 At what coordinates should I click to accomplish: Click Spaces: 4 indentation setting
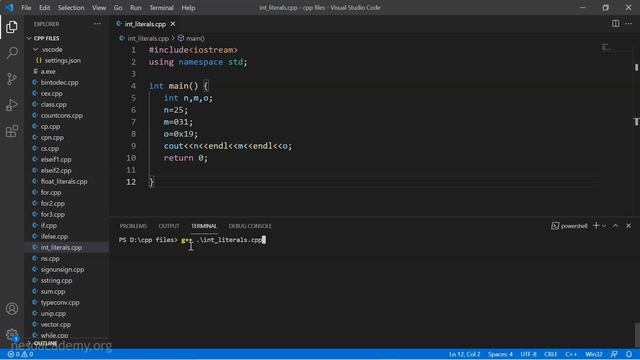[x=500, y=354]
